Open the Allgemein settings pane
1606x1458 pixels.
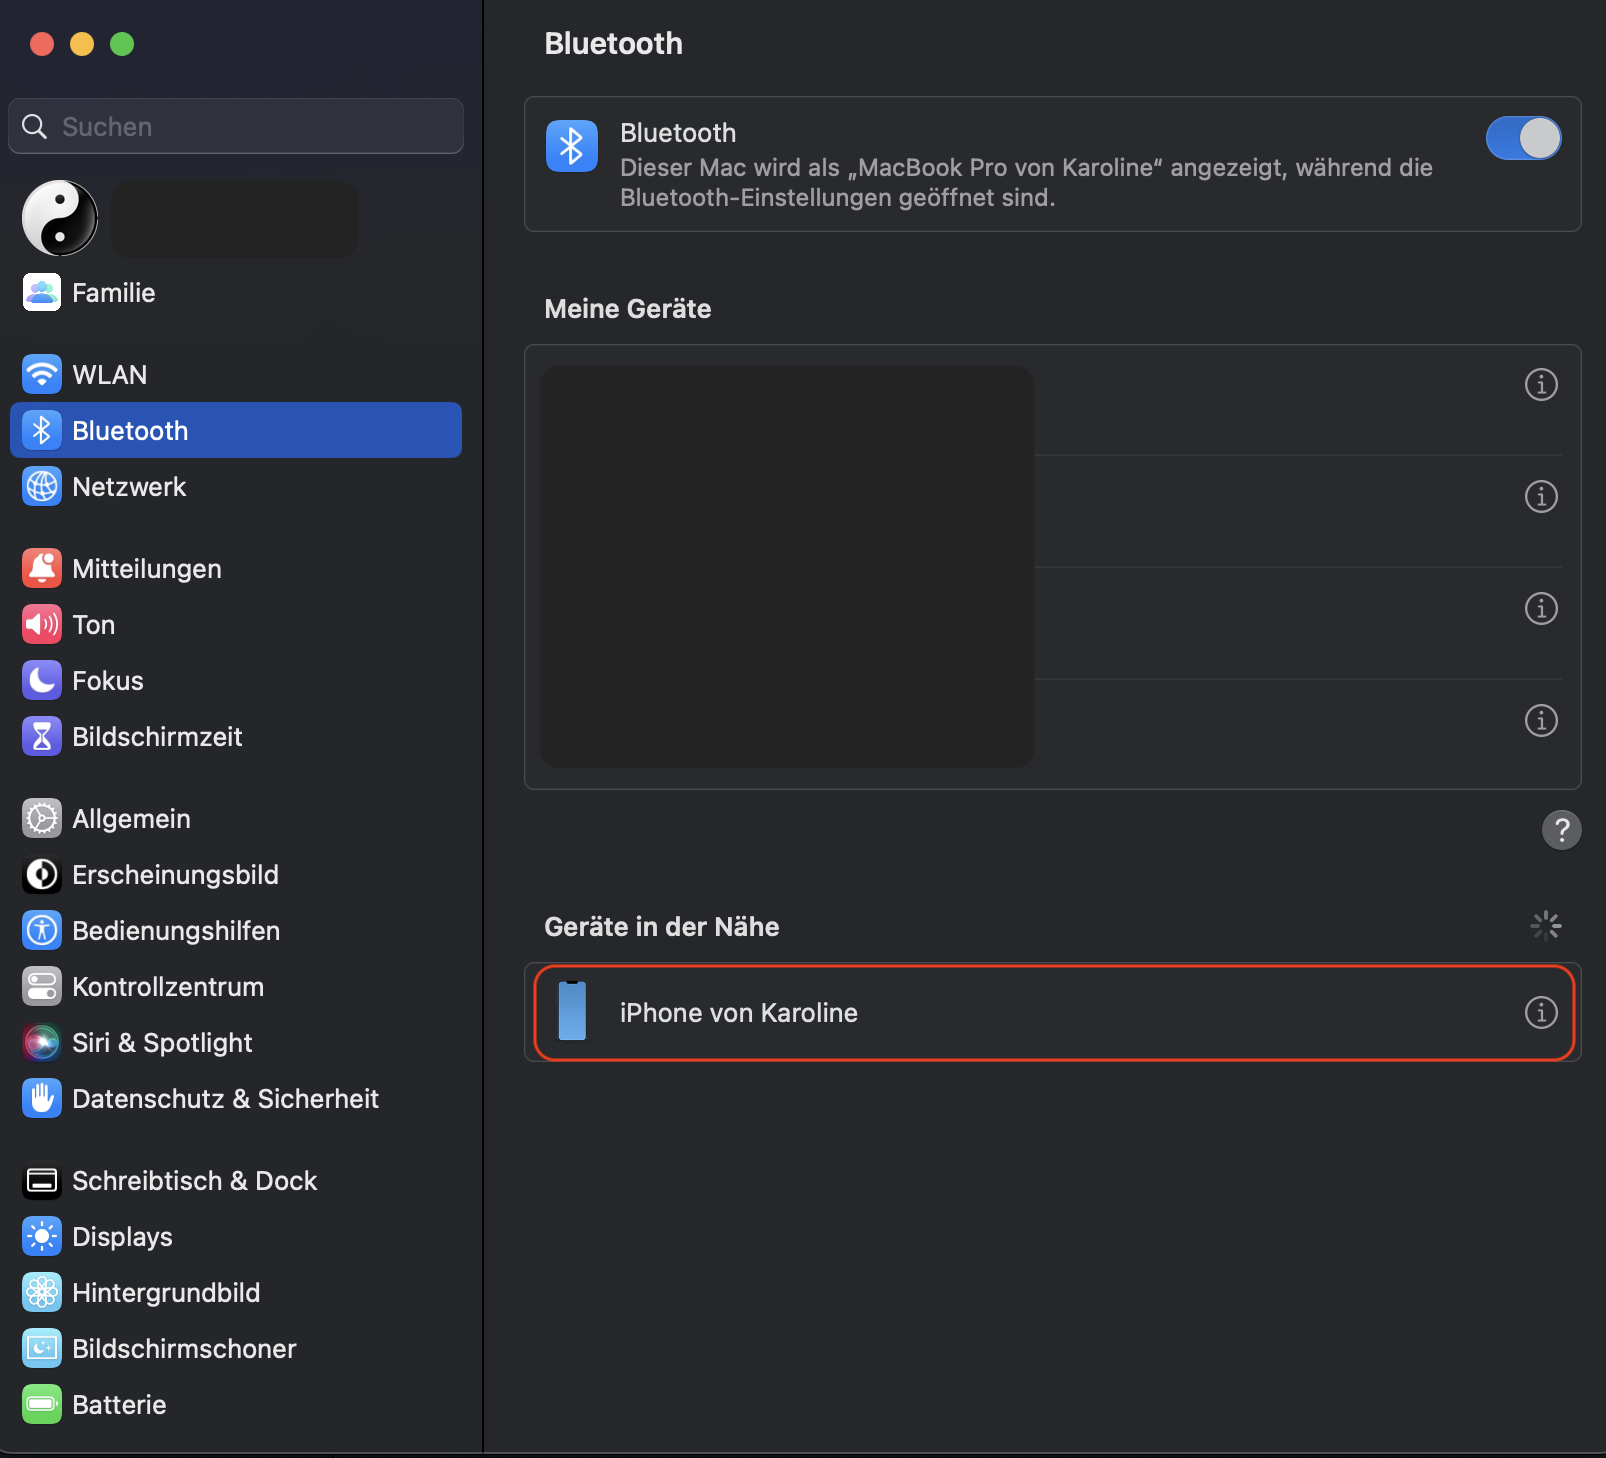click(x=131, y=819)
